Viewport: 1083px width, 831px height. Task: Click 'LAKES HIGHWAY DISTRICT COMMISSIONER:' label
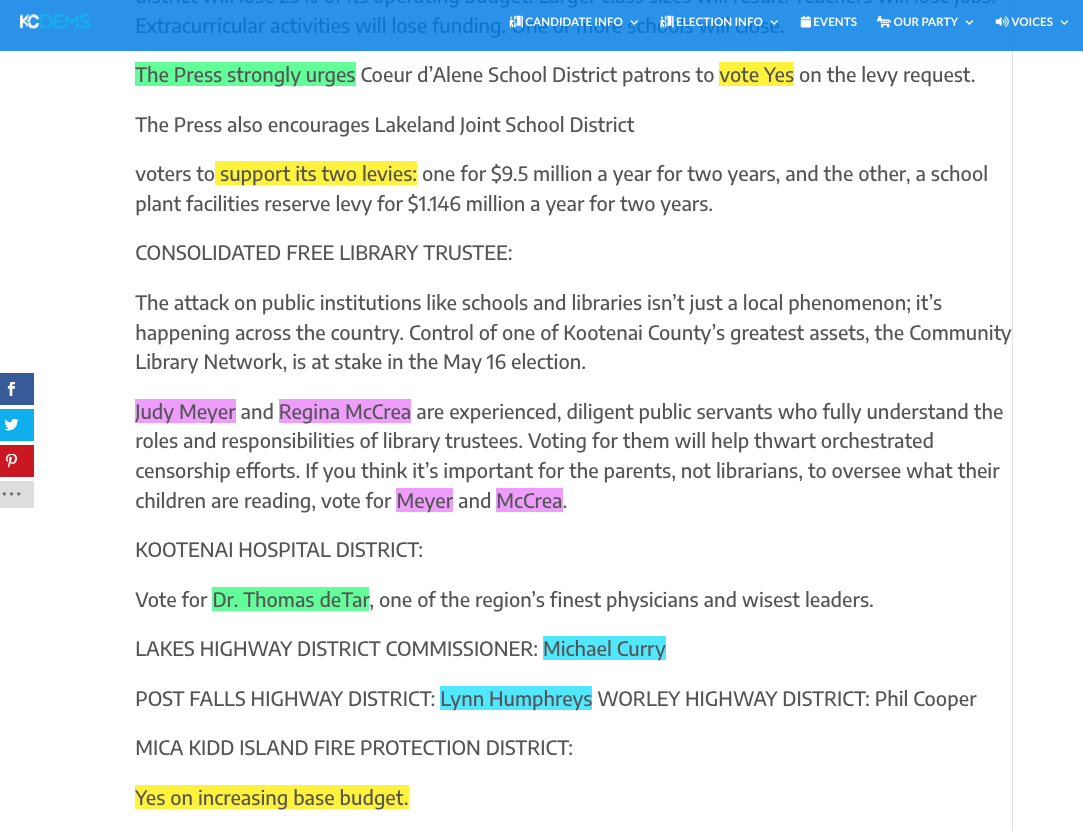click(336, 649)
